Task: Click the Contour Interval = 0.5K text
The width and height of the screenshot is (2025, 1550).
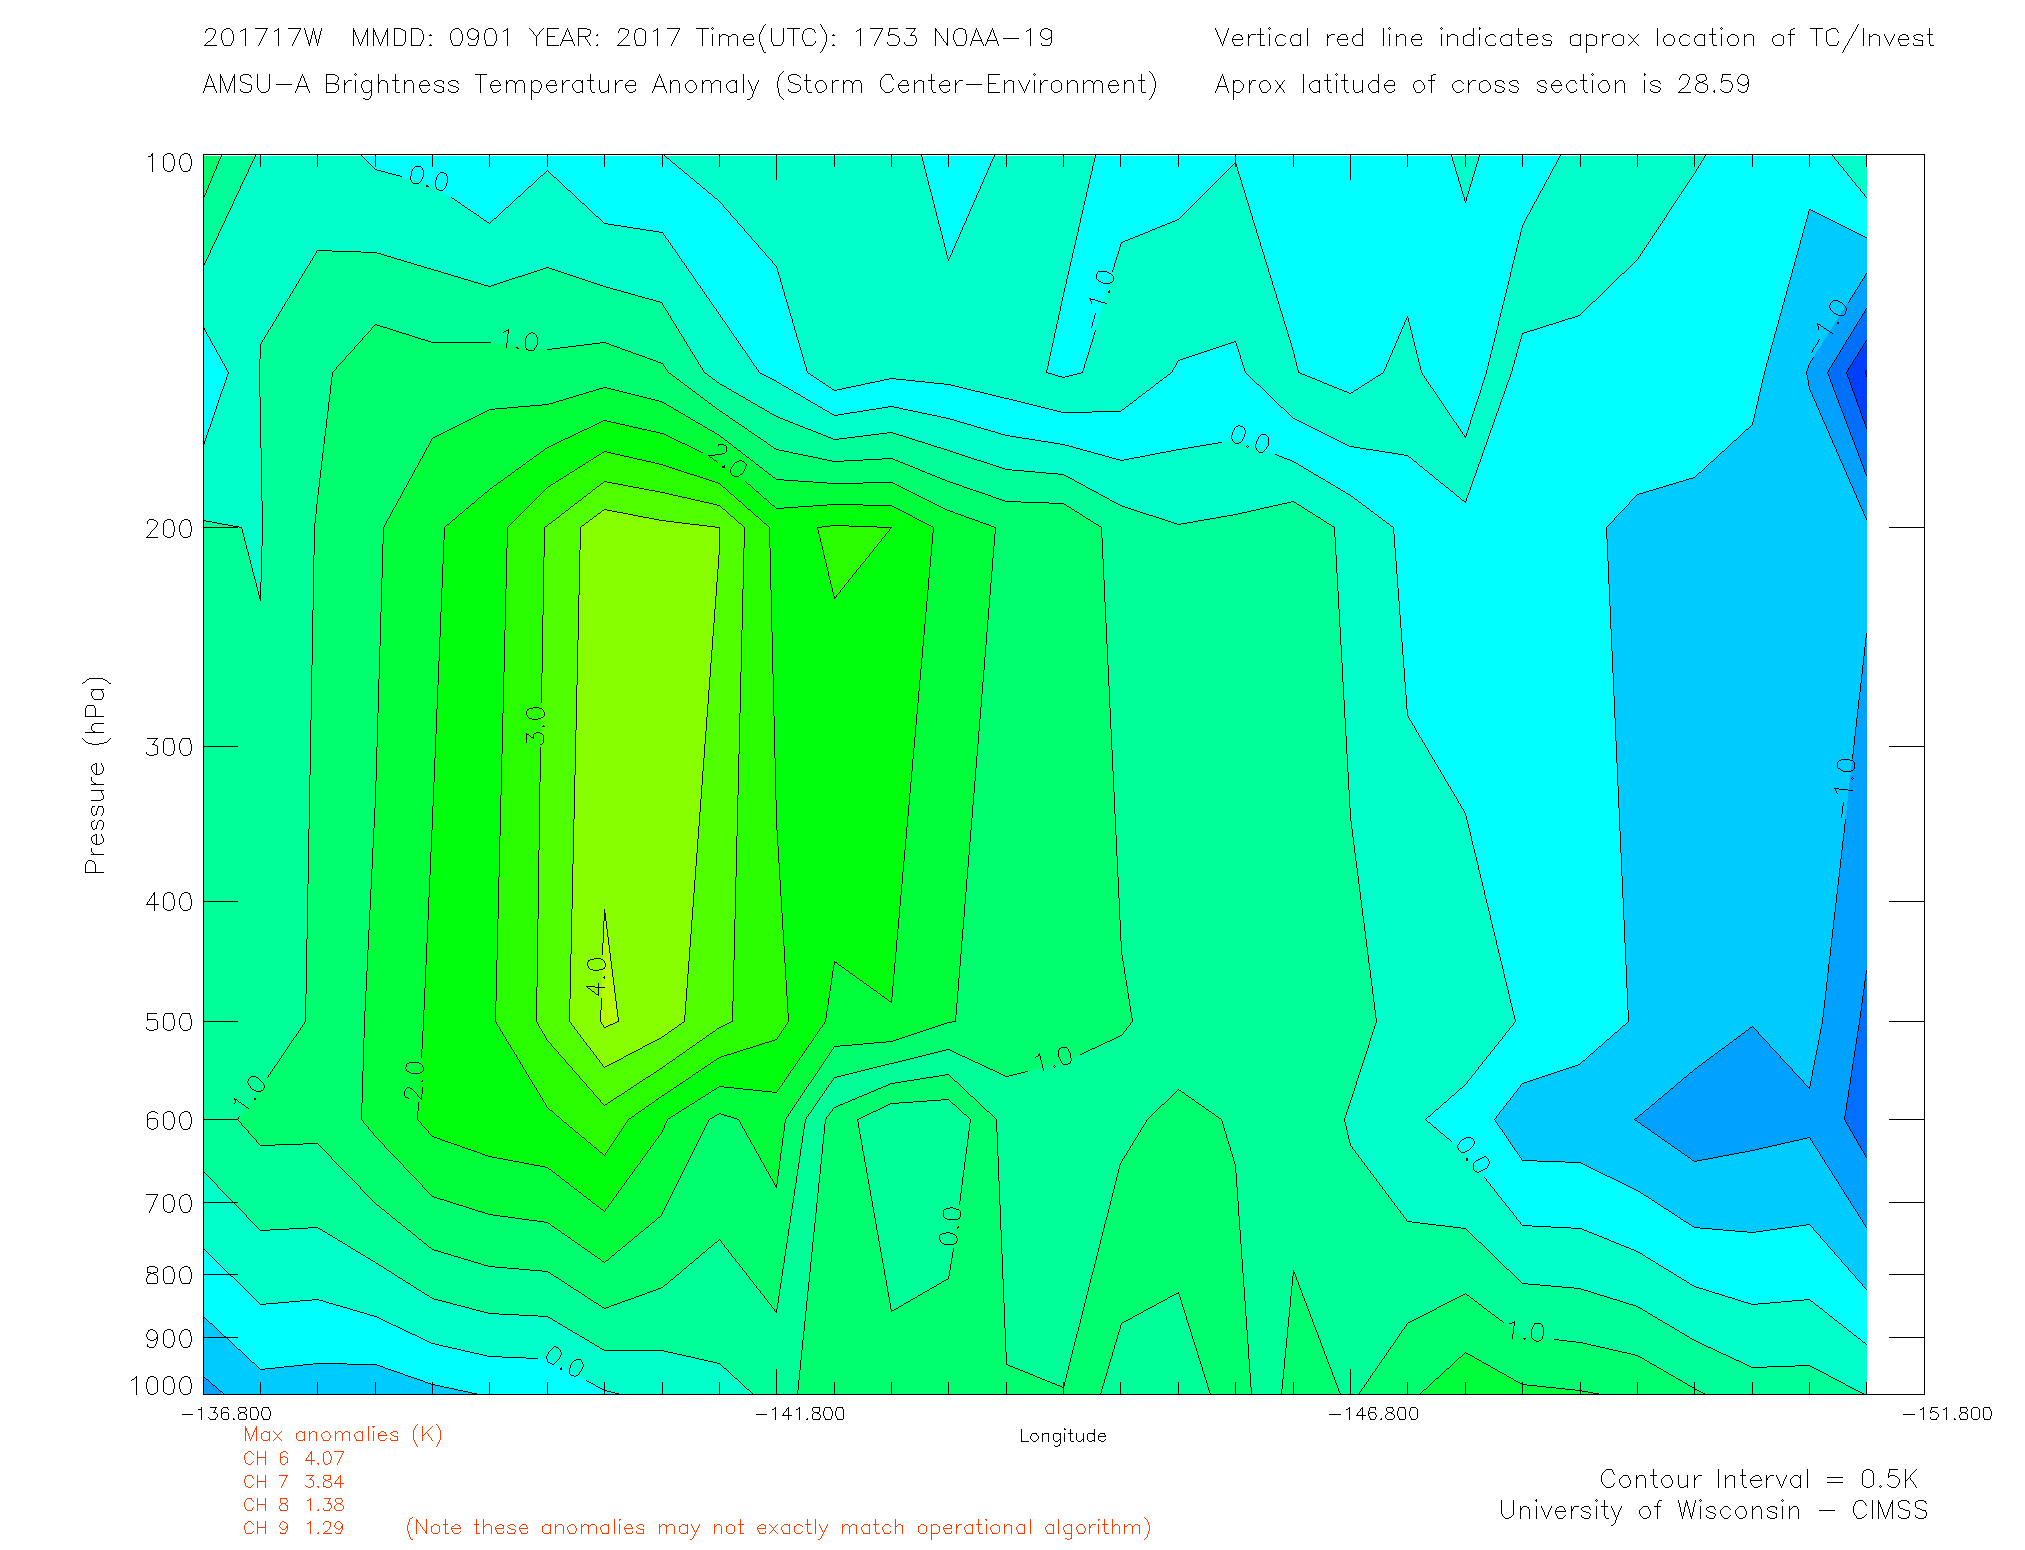Action: (1758, 1479)
